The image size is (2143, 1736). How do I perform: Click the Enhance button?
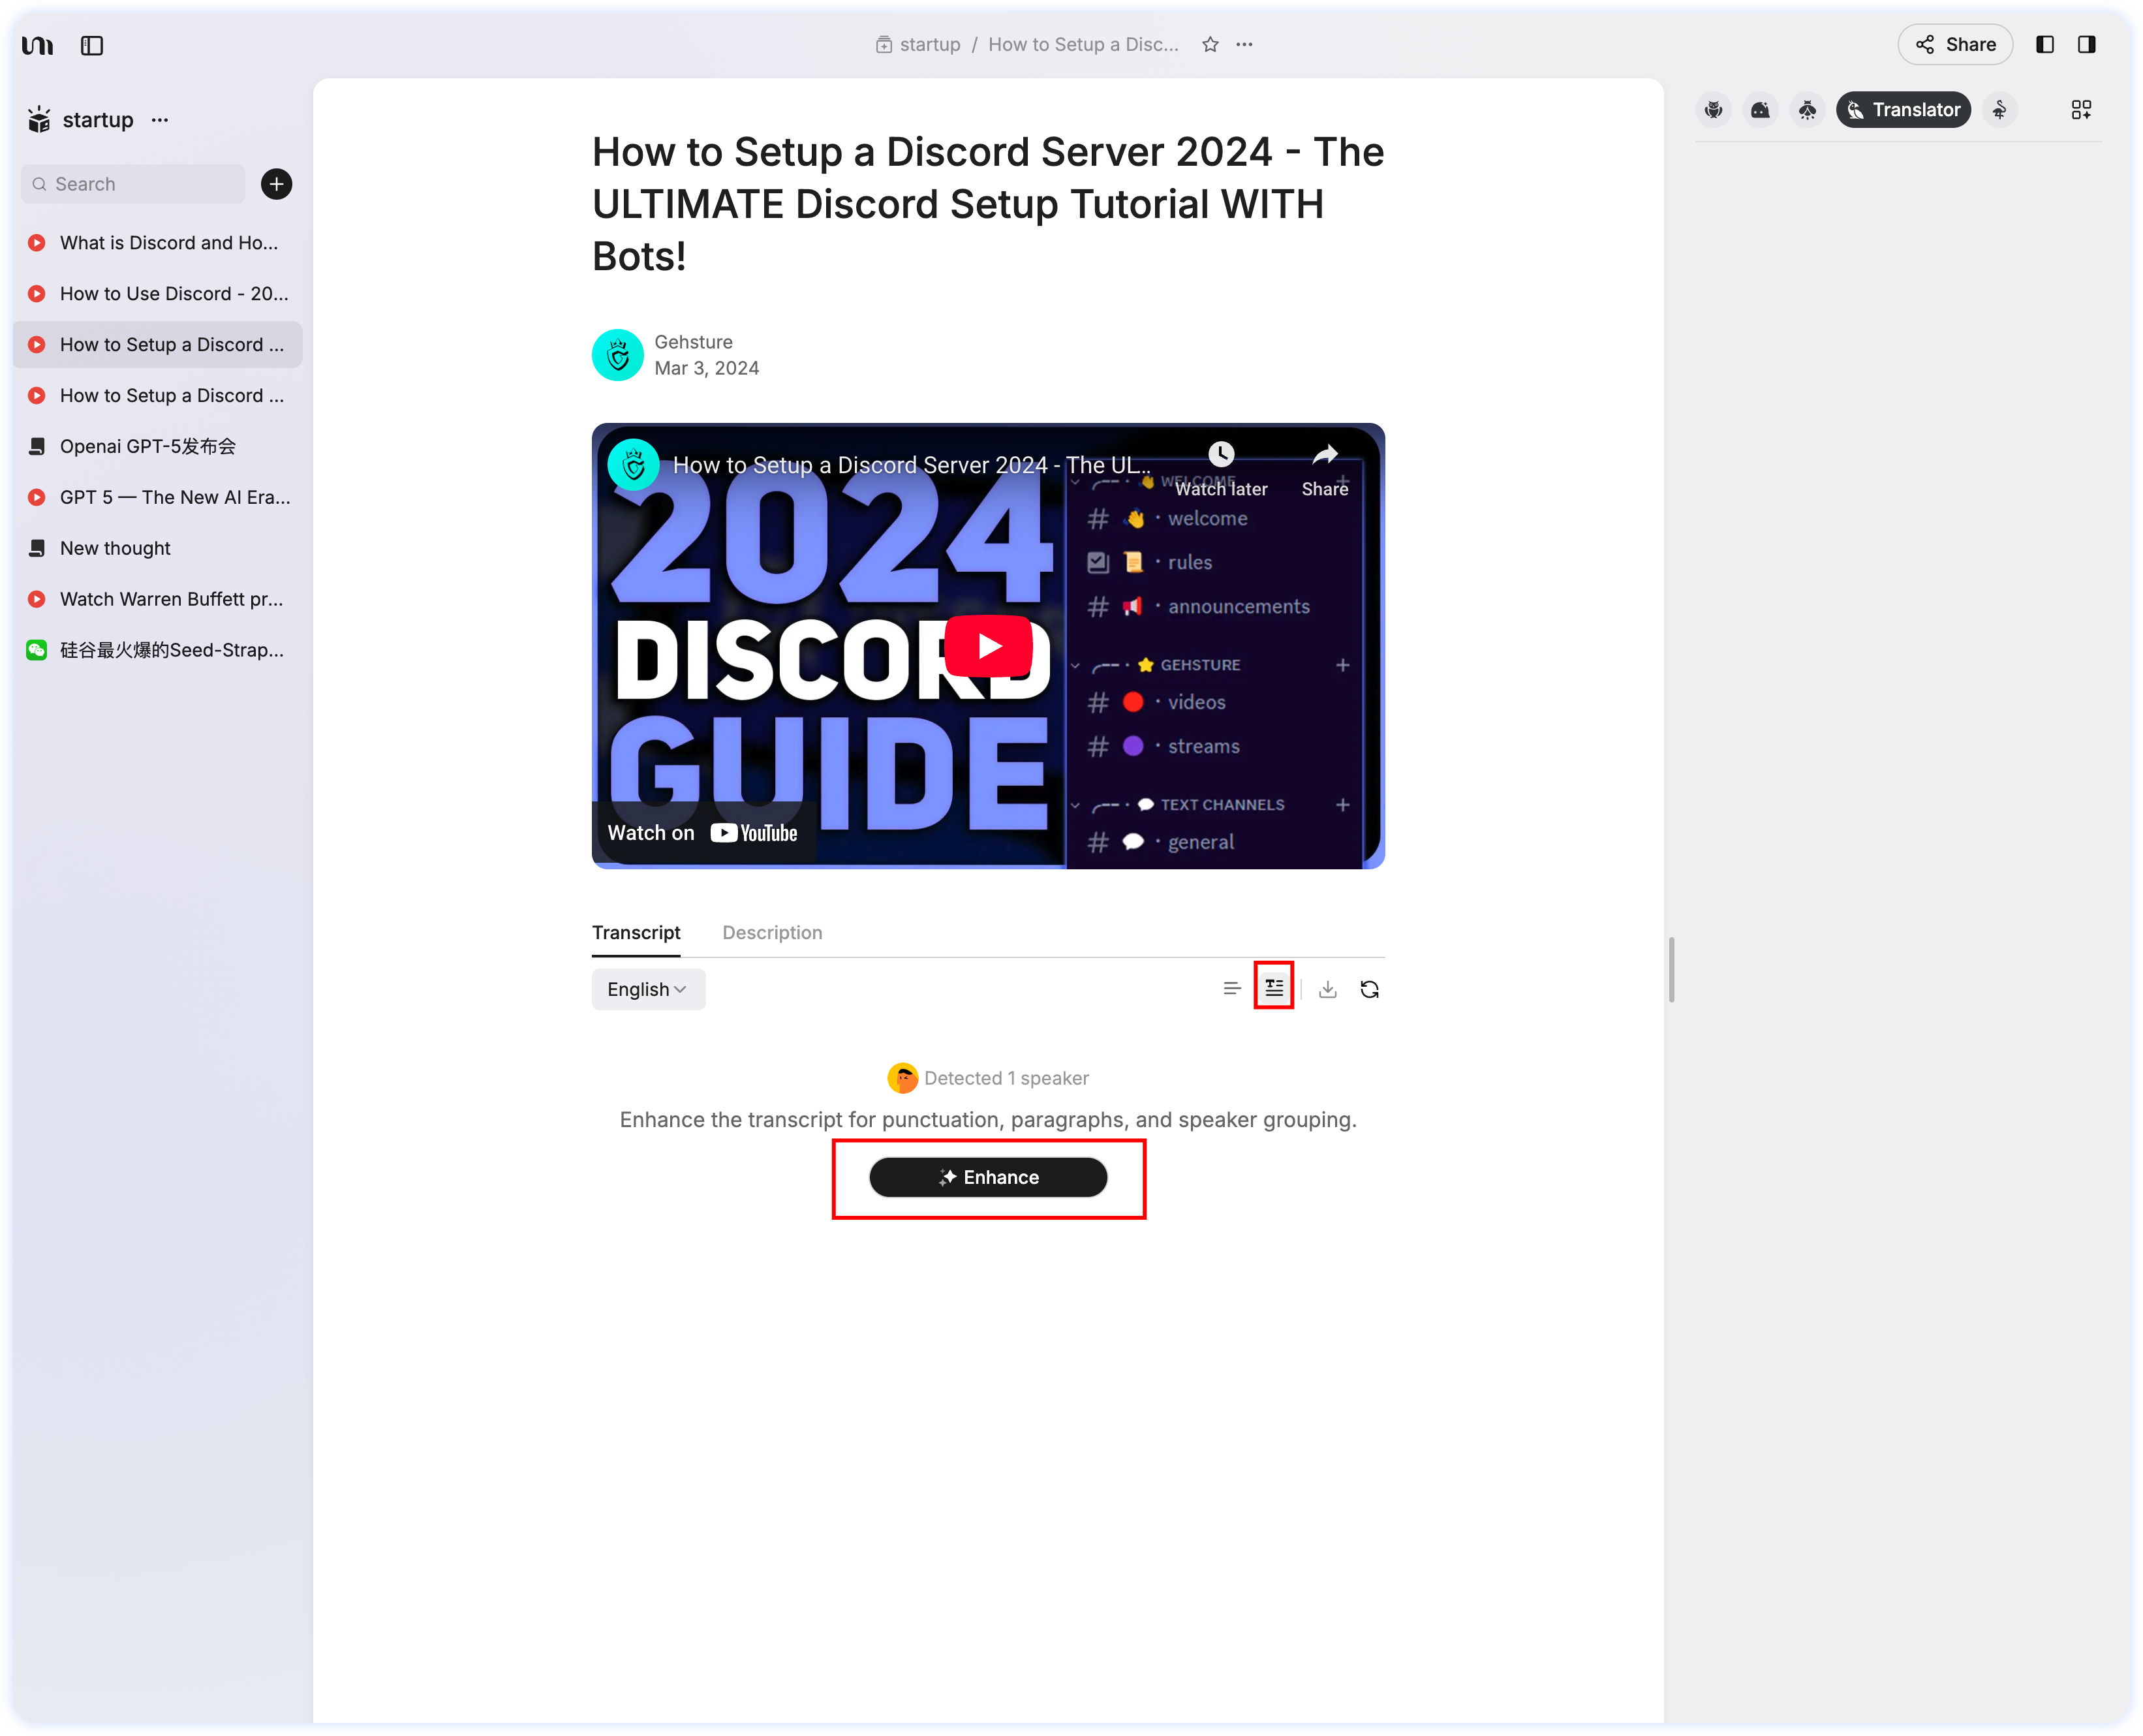988,1177
